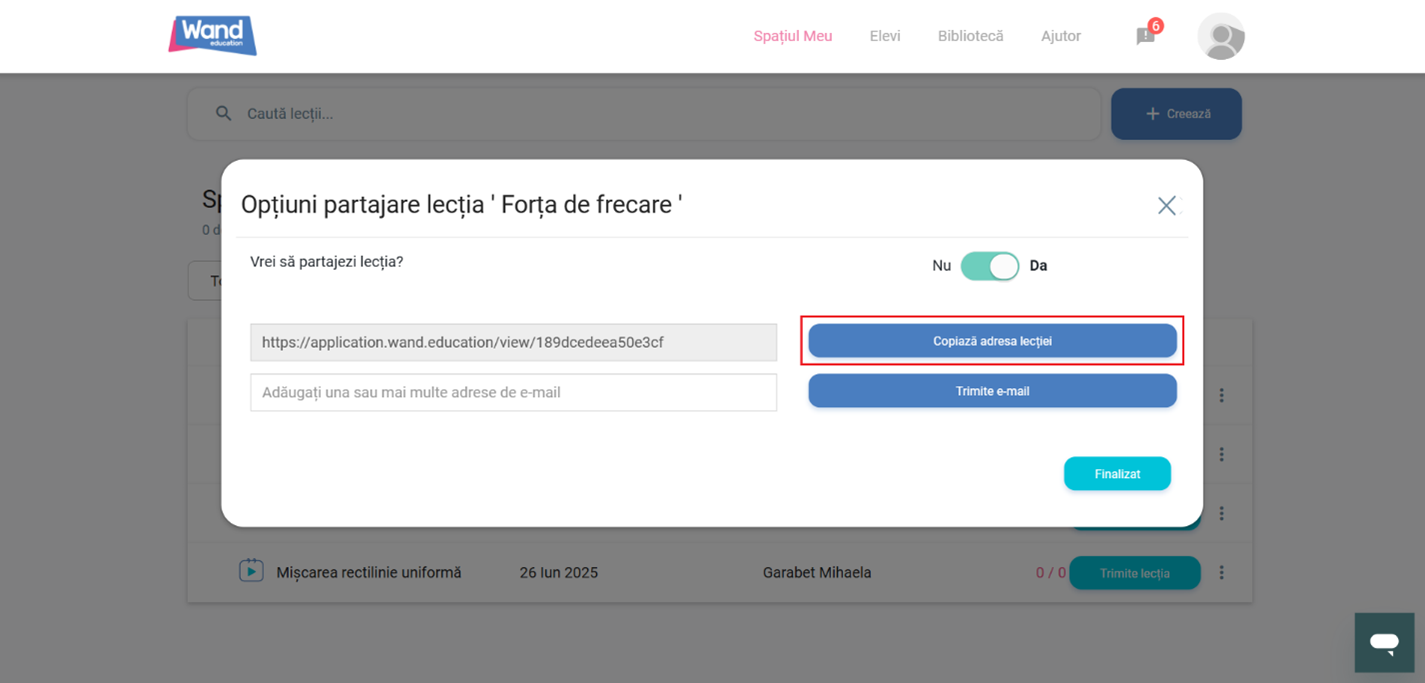Image resolution: width=1425 pixels, height=683 pixels.
Task: Close the share options dialog with X
Action: point(1166,205)
